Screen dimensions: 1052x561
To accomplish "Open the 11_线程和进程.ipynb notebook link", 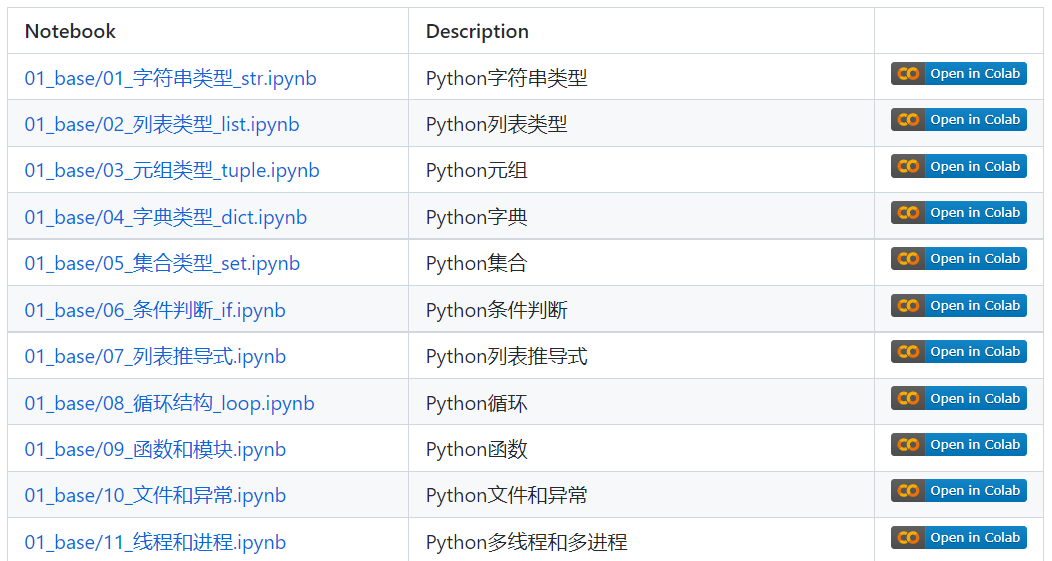I will [x=155, y=542].
